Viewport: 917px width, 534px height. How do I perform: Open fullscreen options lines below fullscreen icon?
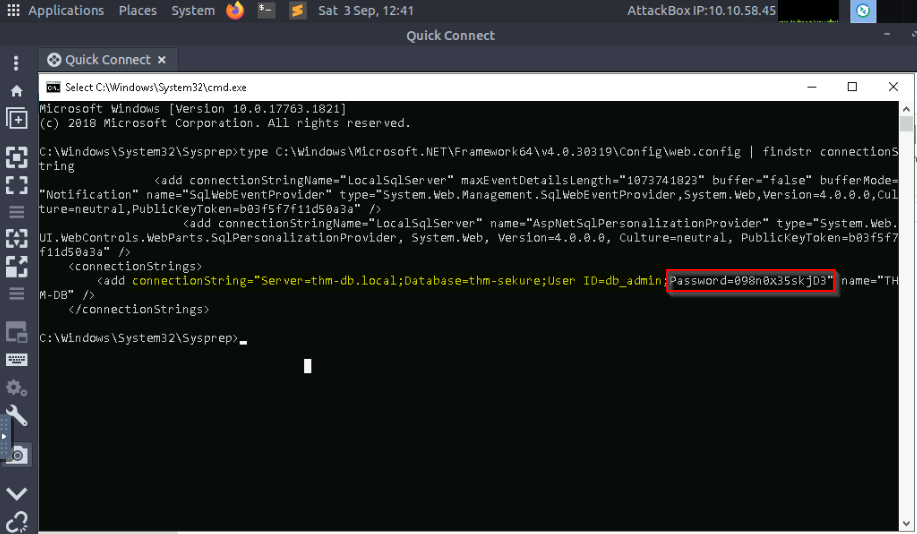[x=16, y=211]
